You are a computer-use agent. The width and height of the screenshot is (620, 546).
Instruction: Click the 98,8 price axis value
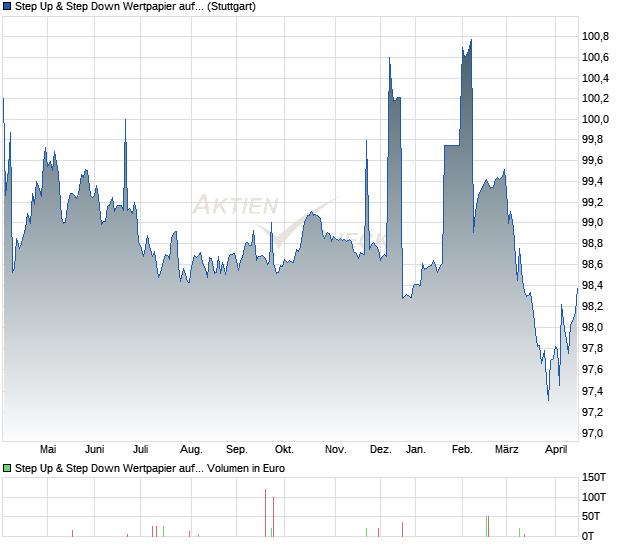[592, 243]
